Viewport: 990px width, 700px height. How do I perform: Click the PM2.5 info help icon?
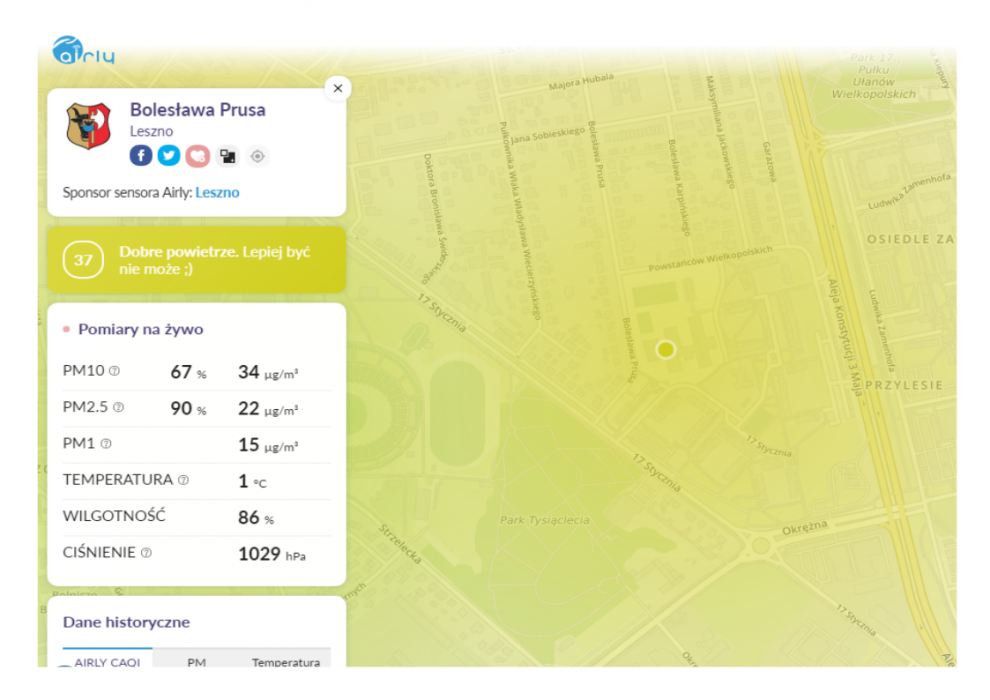click(118, 408)
